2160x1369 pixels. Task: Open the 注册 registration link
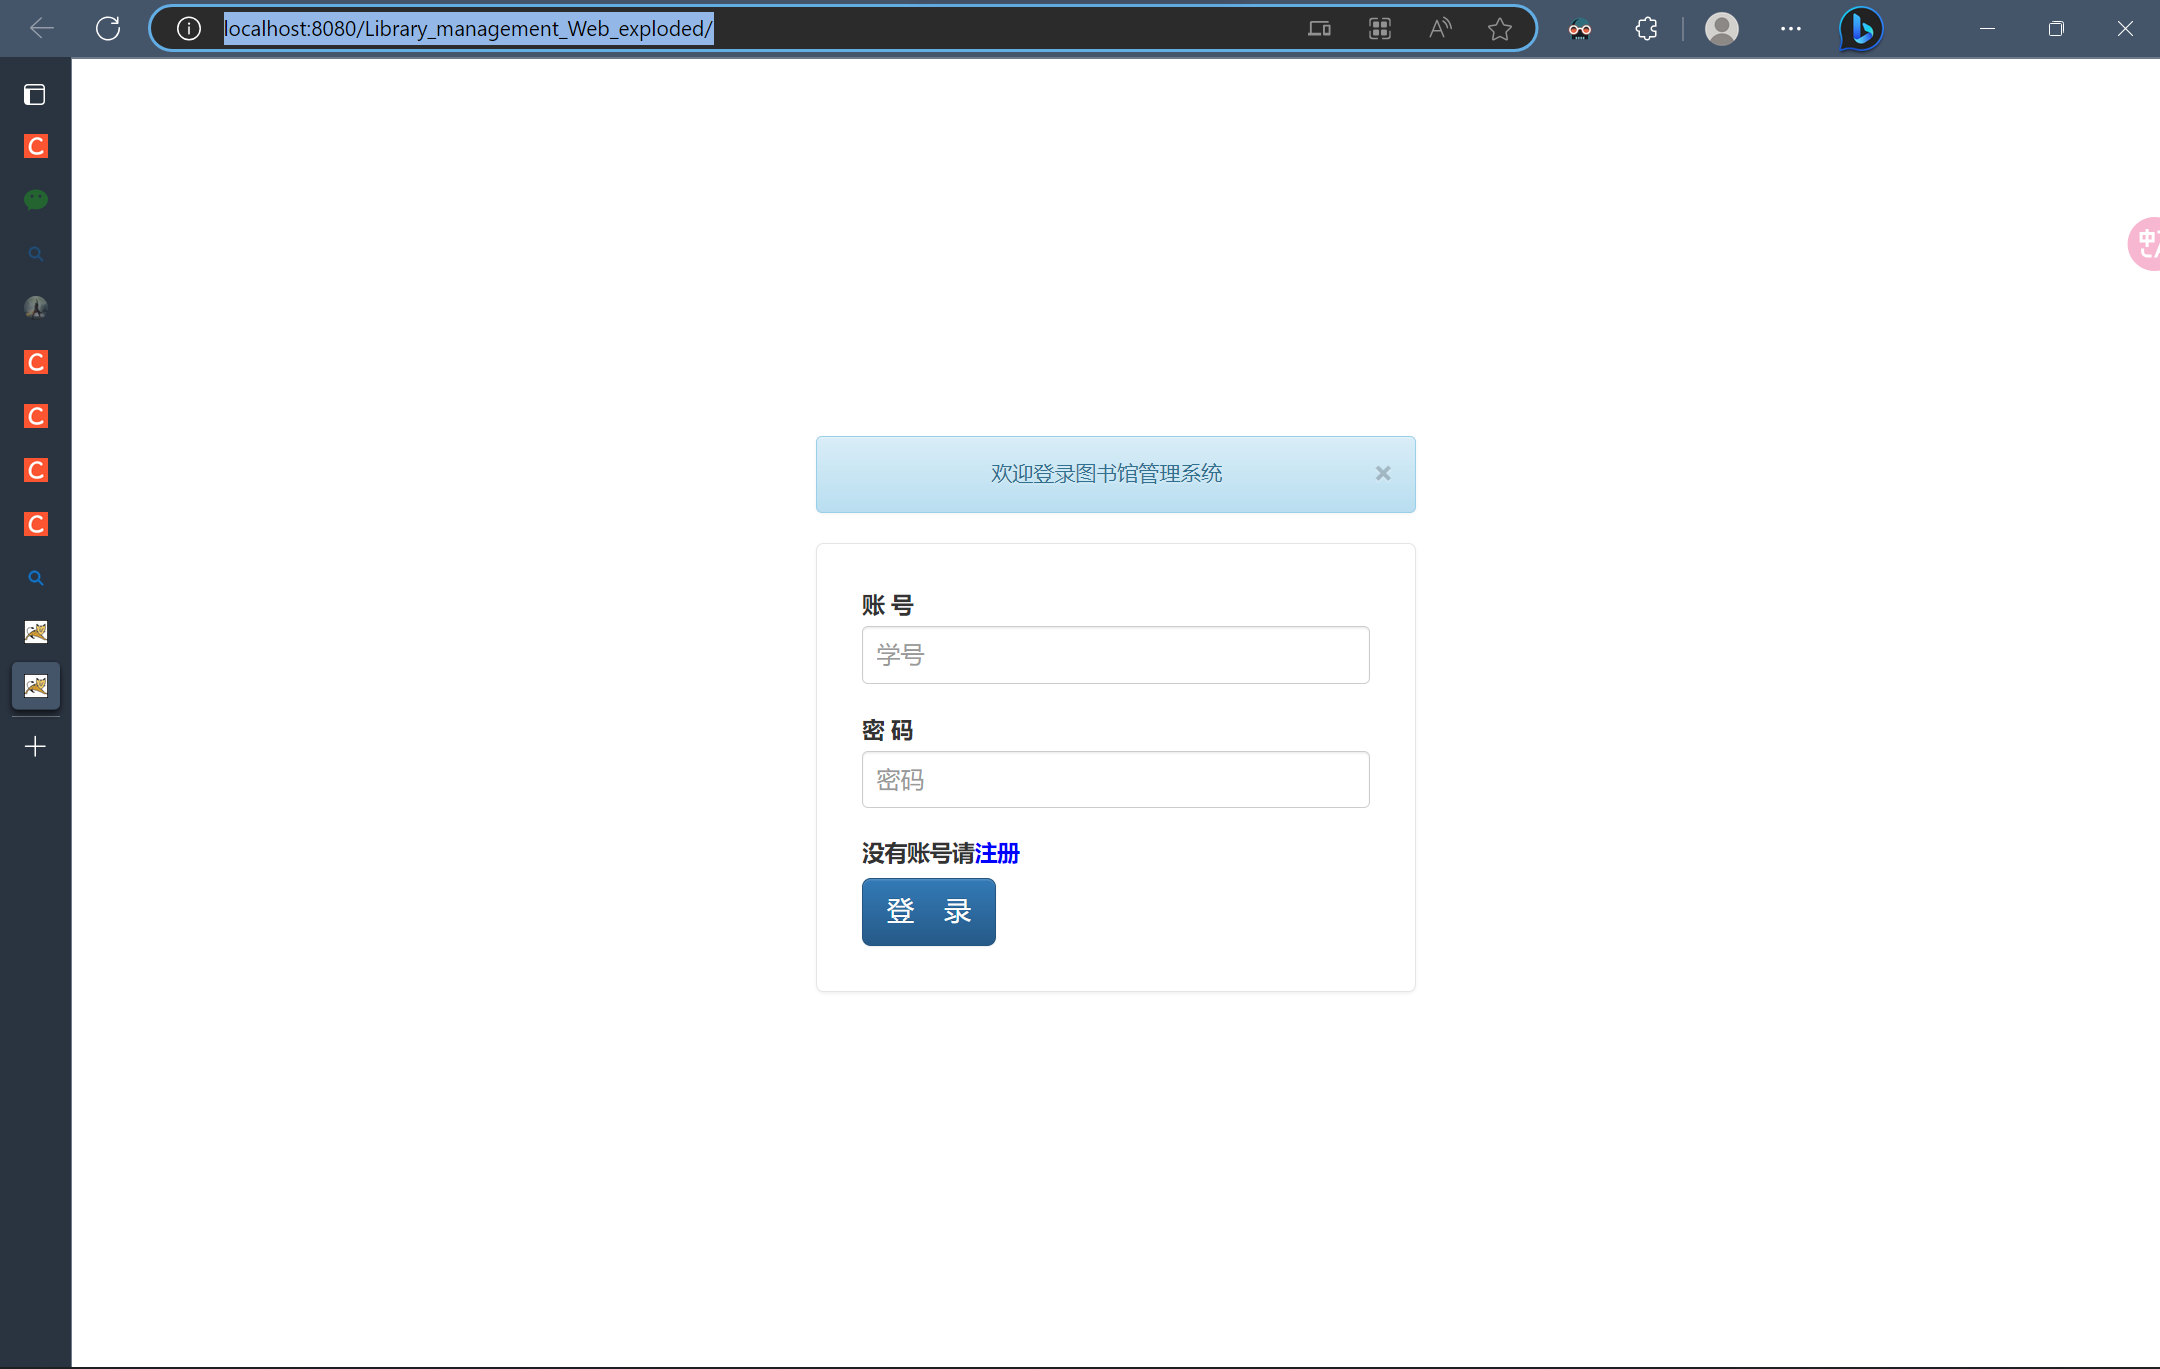[x=996, y=853]
